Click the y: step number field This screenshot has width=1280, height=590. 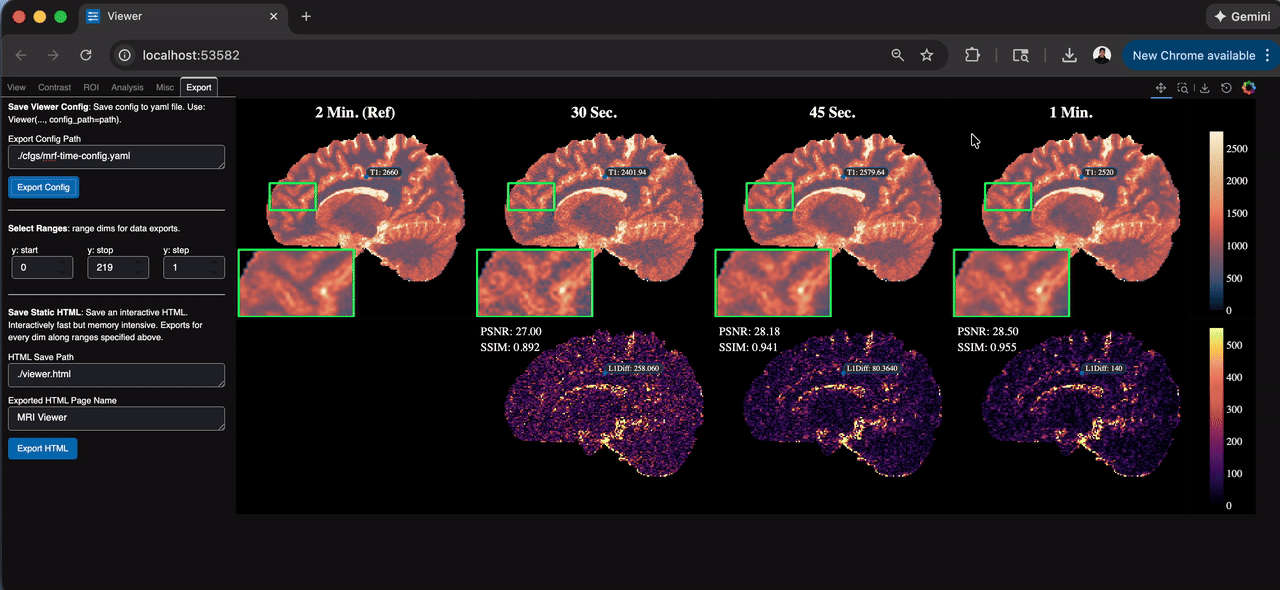tap(194, 268)
